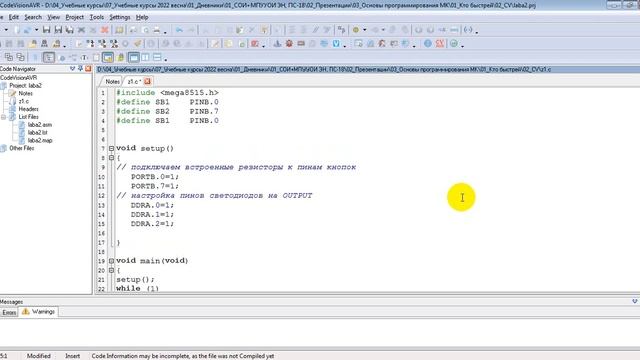Toggle the highlighted Messages window button
Viewport: 640px width, 360px height.
(107, 57)
